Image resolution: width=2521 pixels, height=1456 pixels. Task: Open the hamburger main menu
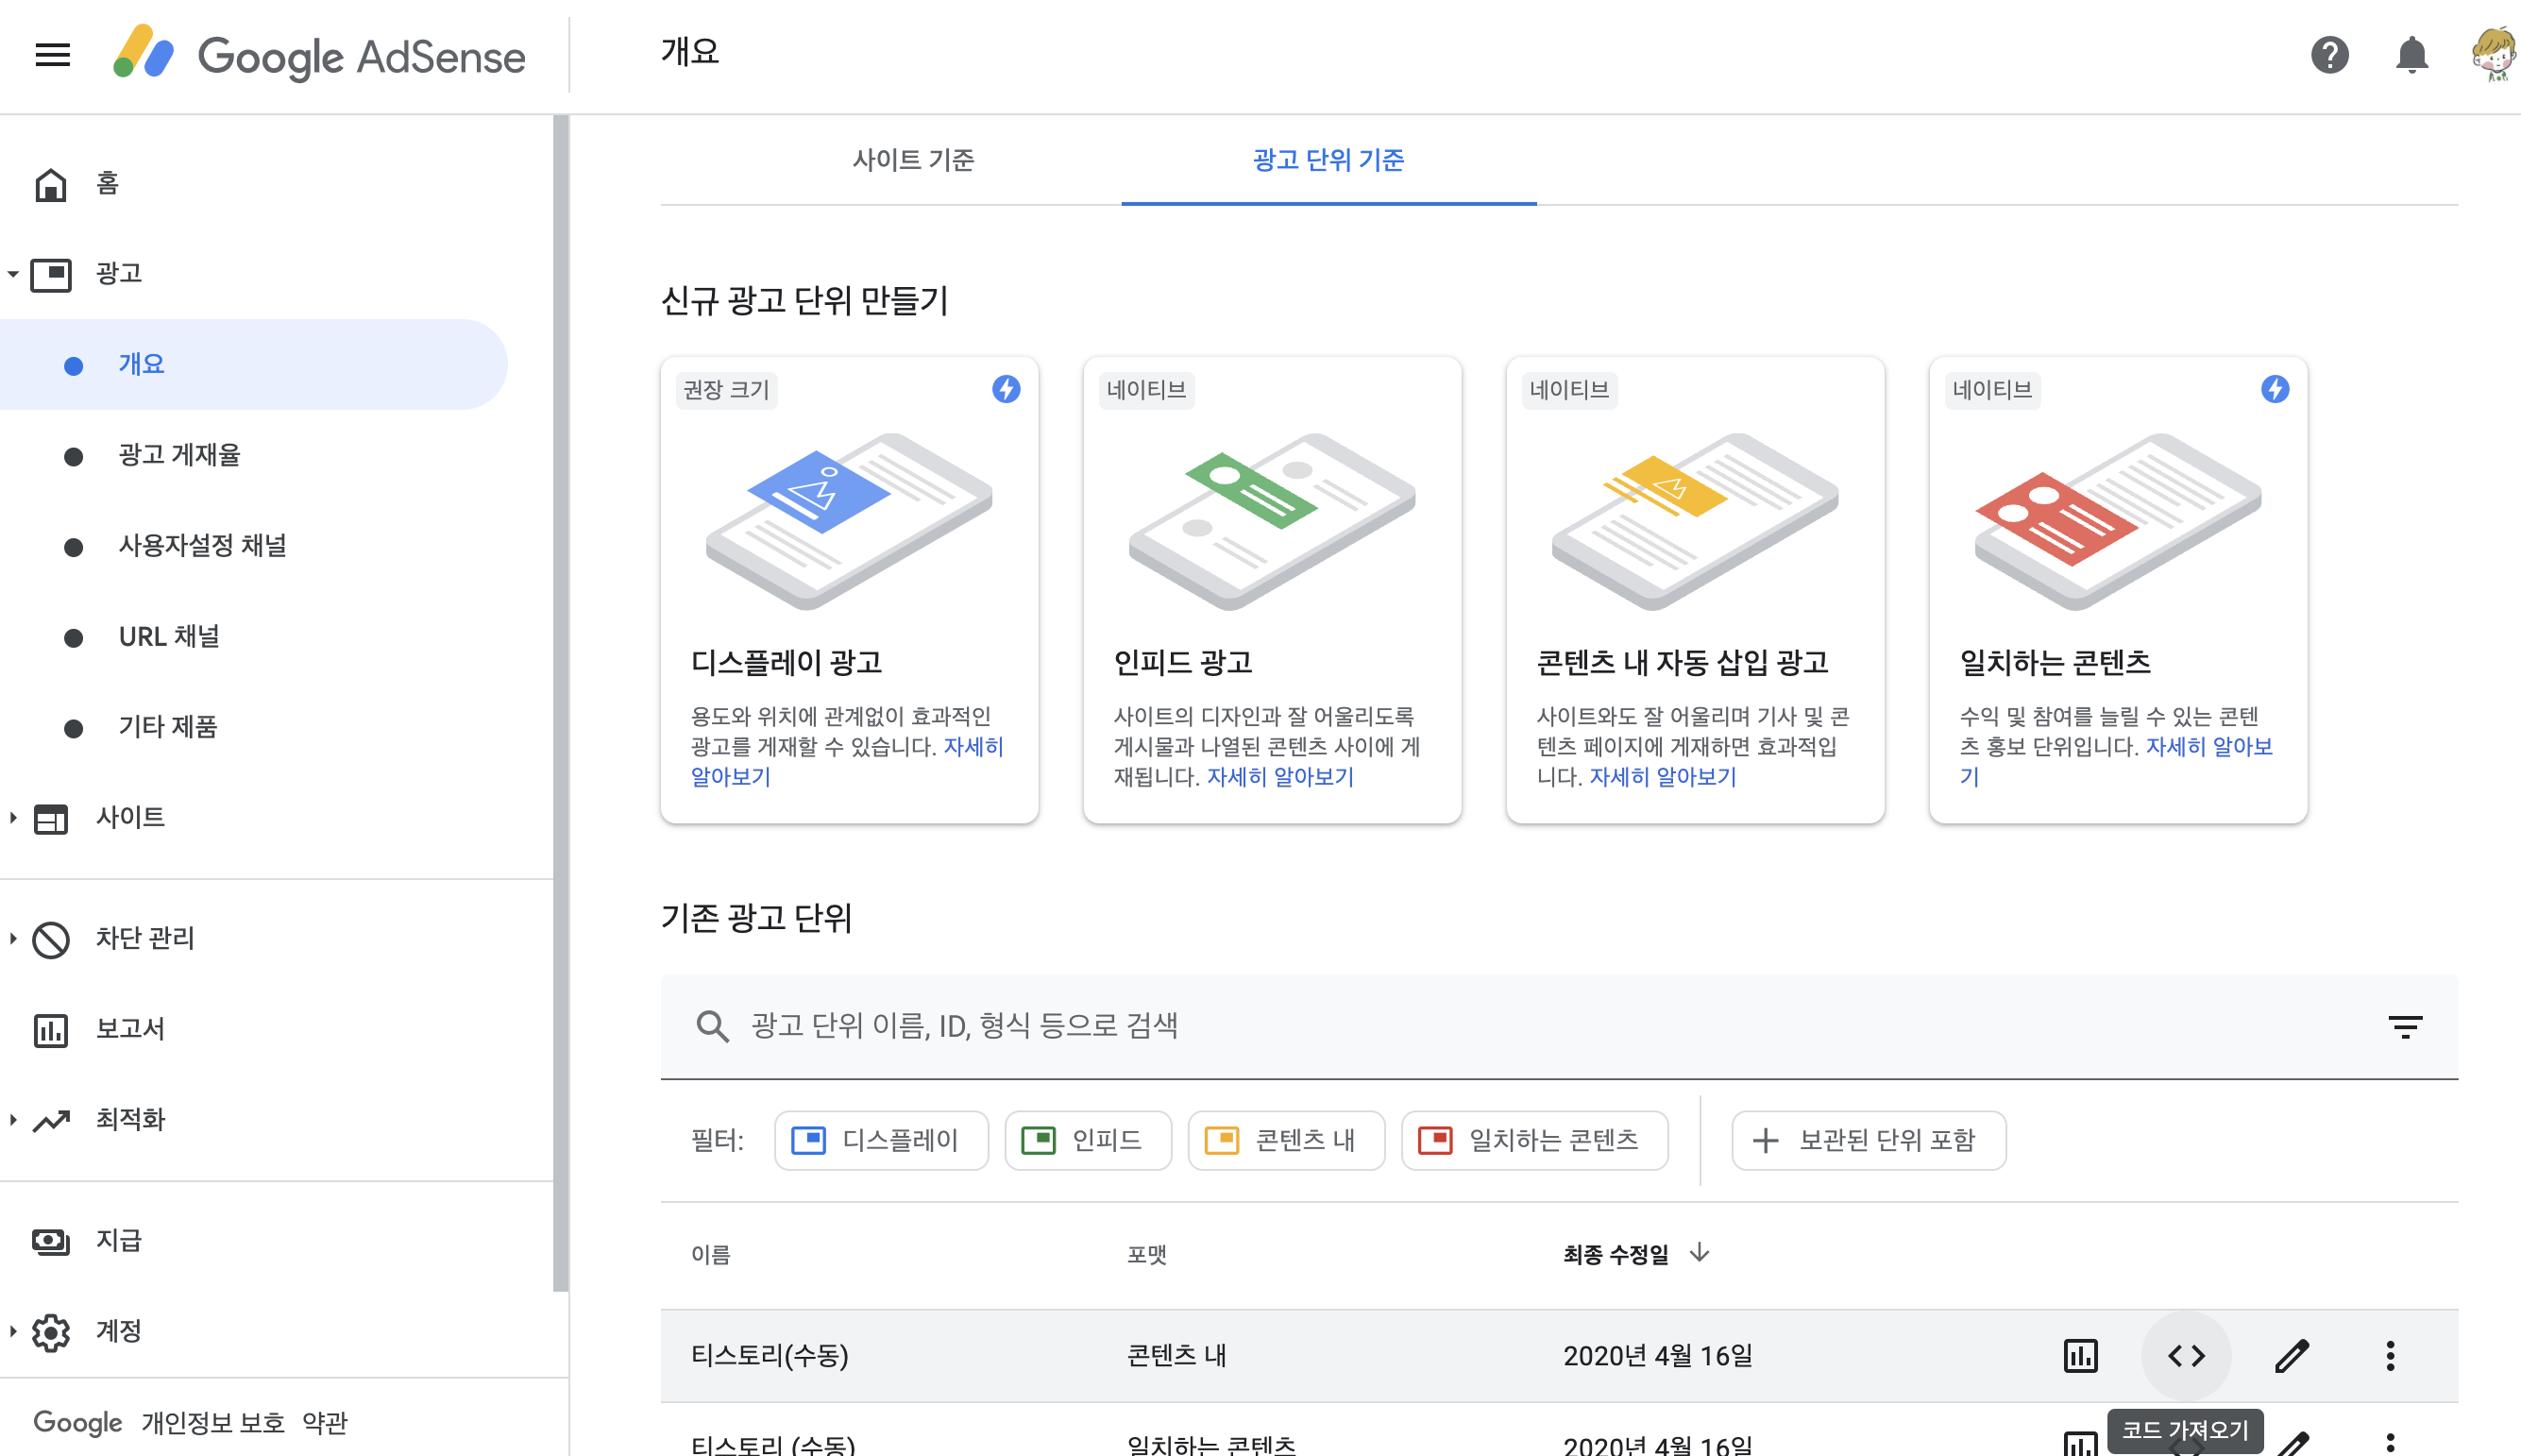[x=52, y=55]
